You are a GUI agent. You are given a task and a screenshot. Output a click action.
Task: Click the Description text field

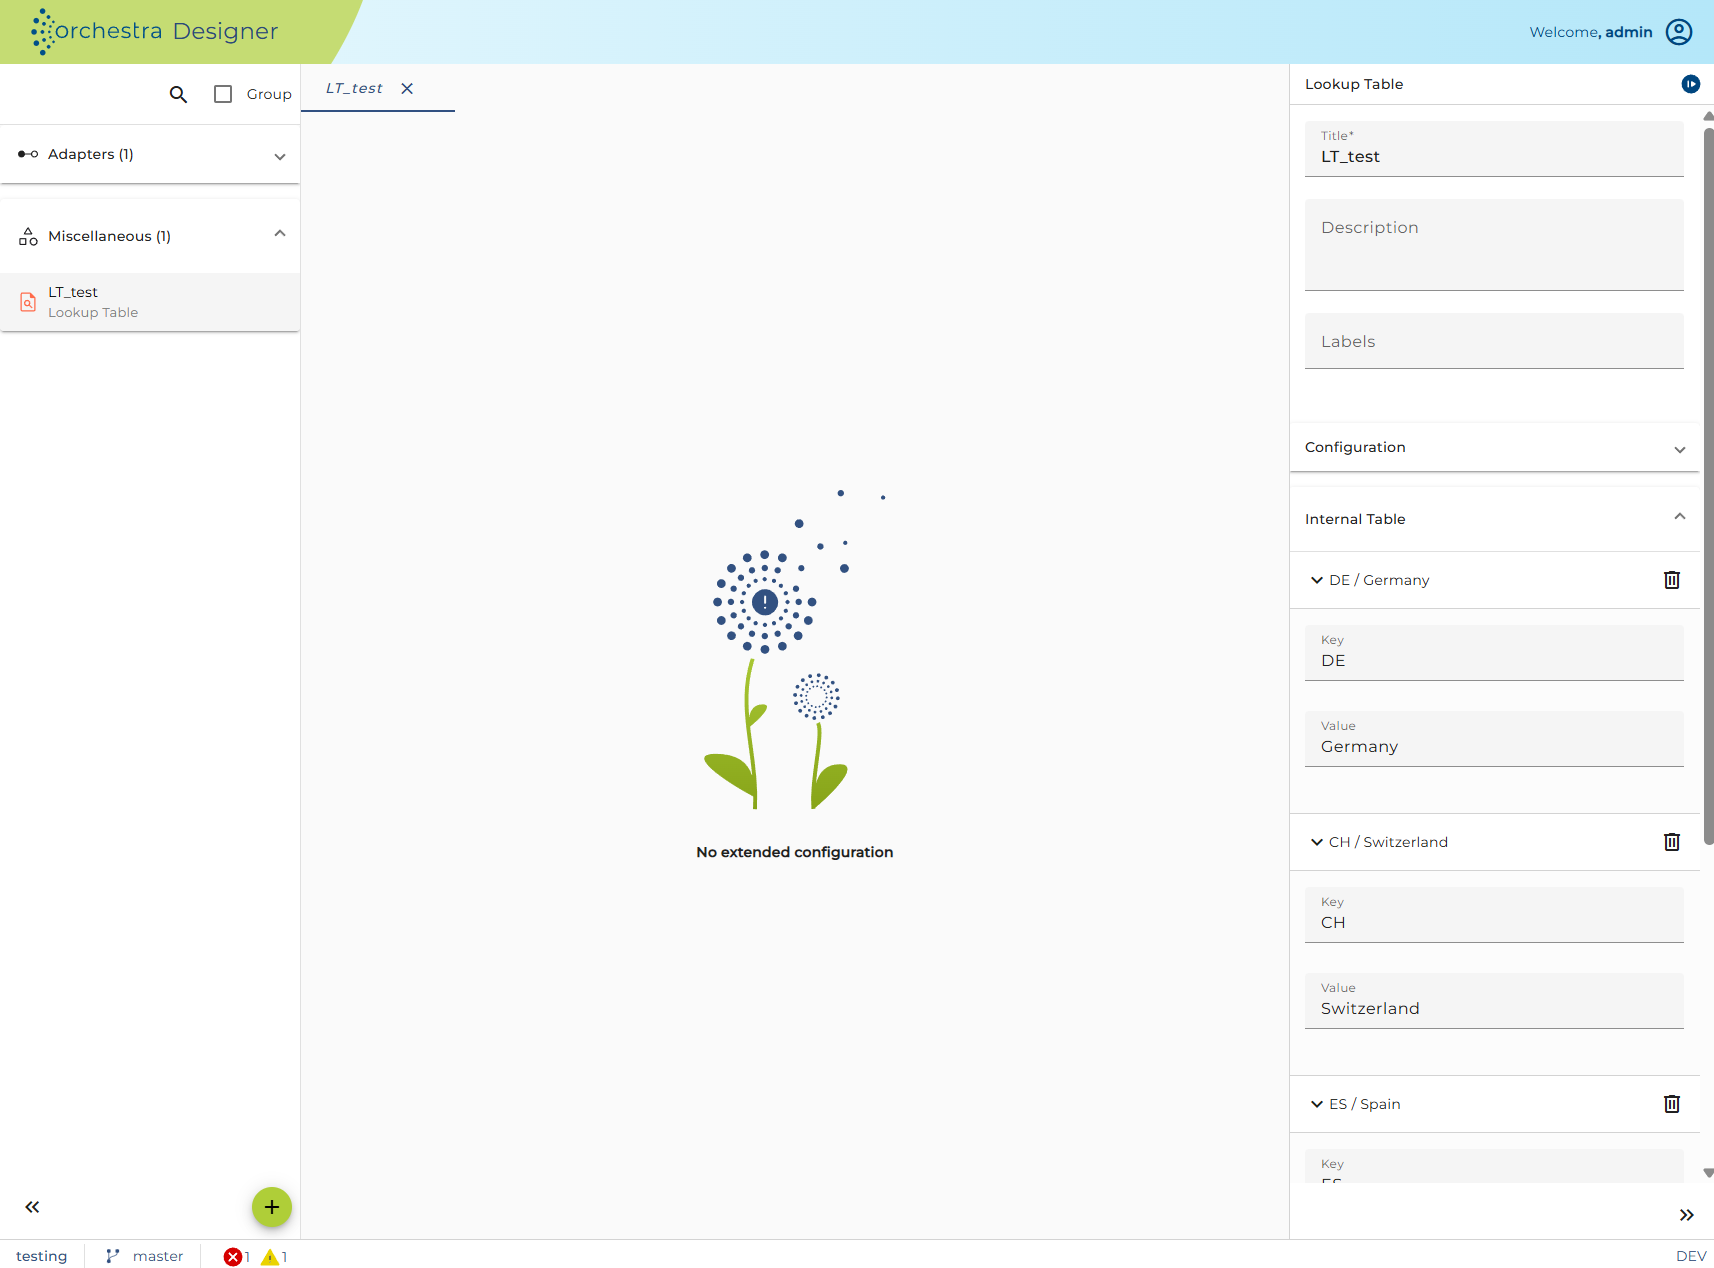pyautogui.click(x=1494, y=245)
